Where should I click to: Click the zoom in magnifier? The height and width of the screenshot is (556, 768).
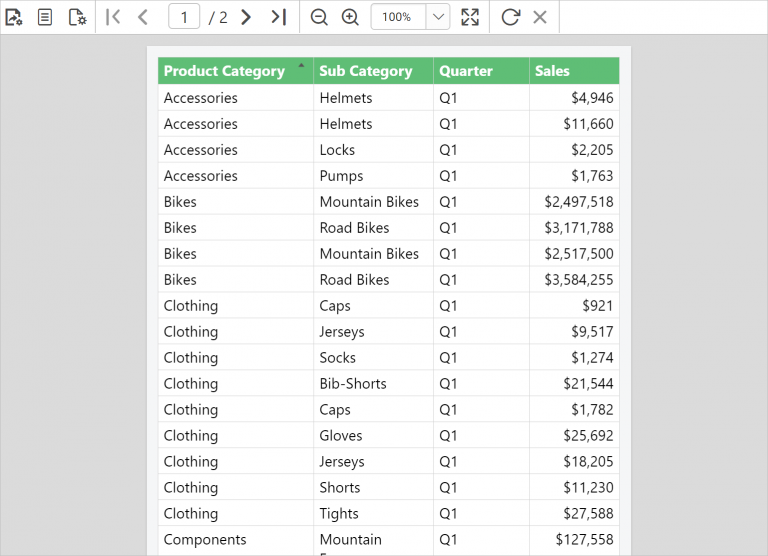[x=350, y=17]
